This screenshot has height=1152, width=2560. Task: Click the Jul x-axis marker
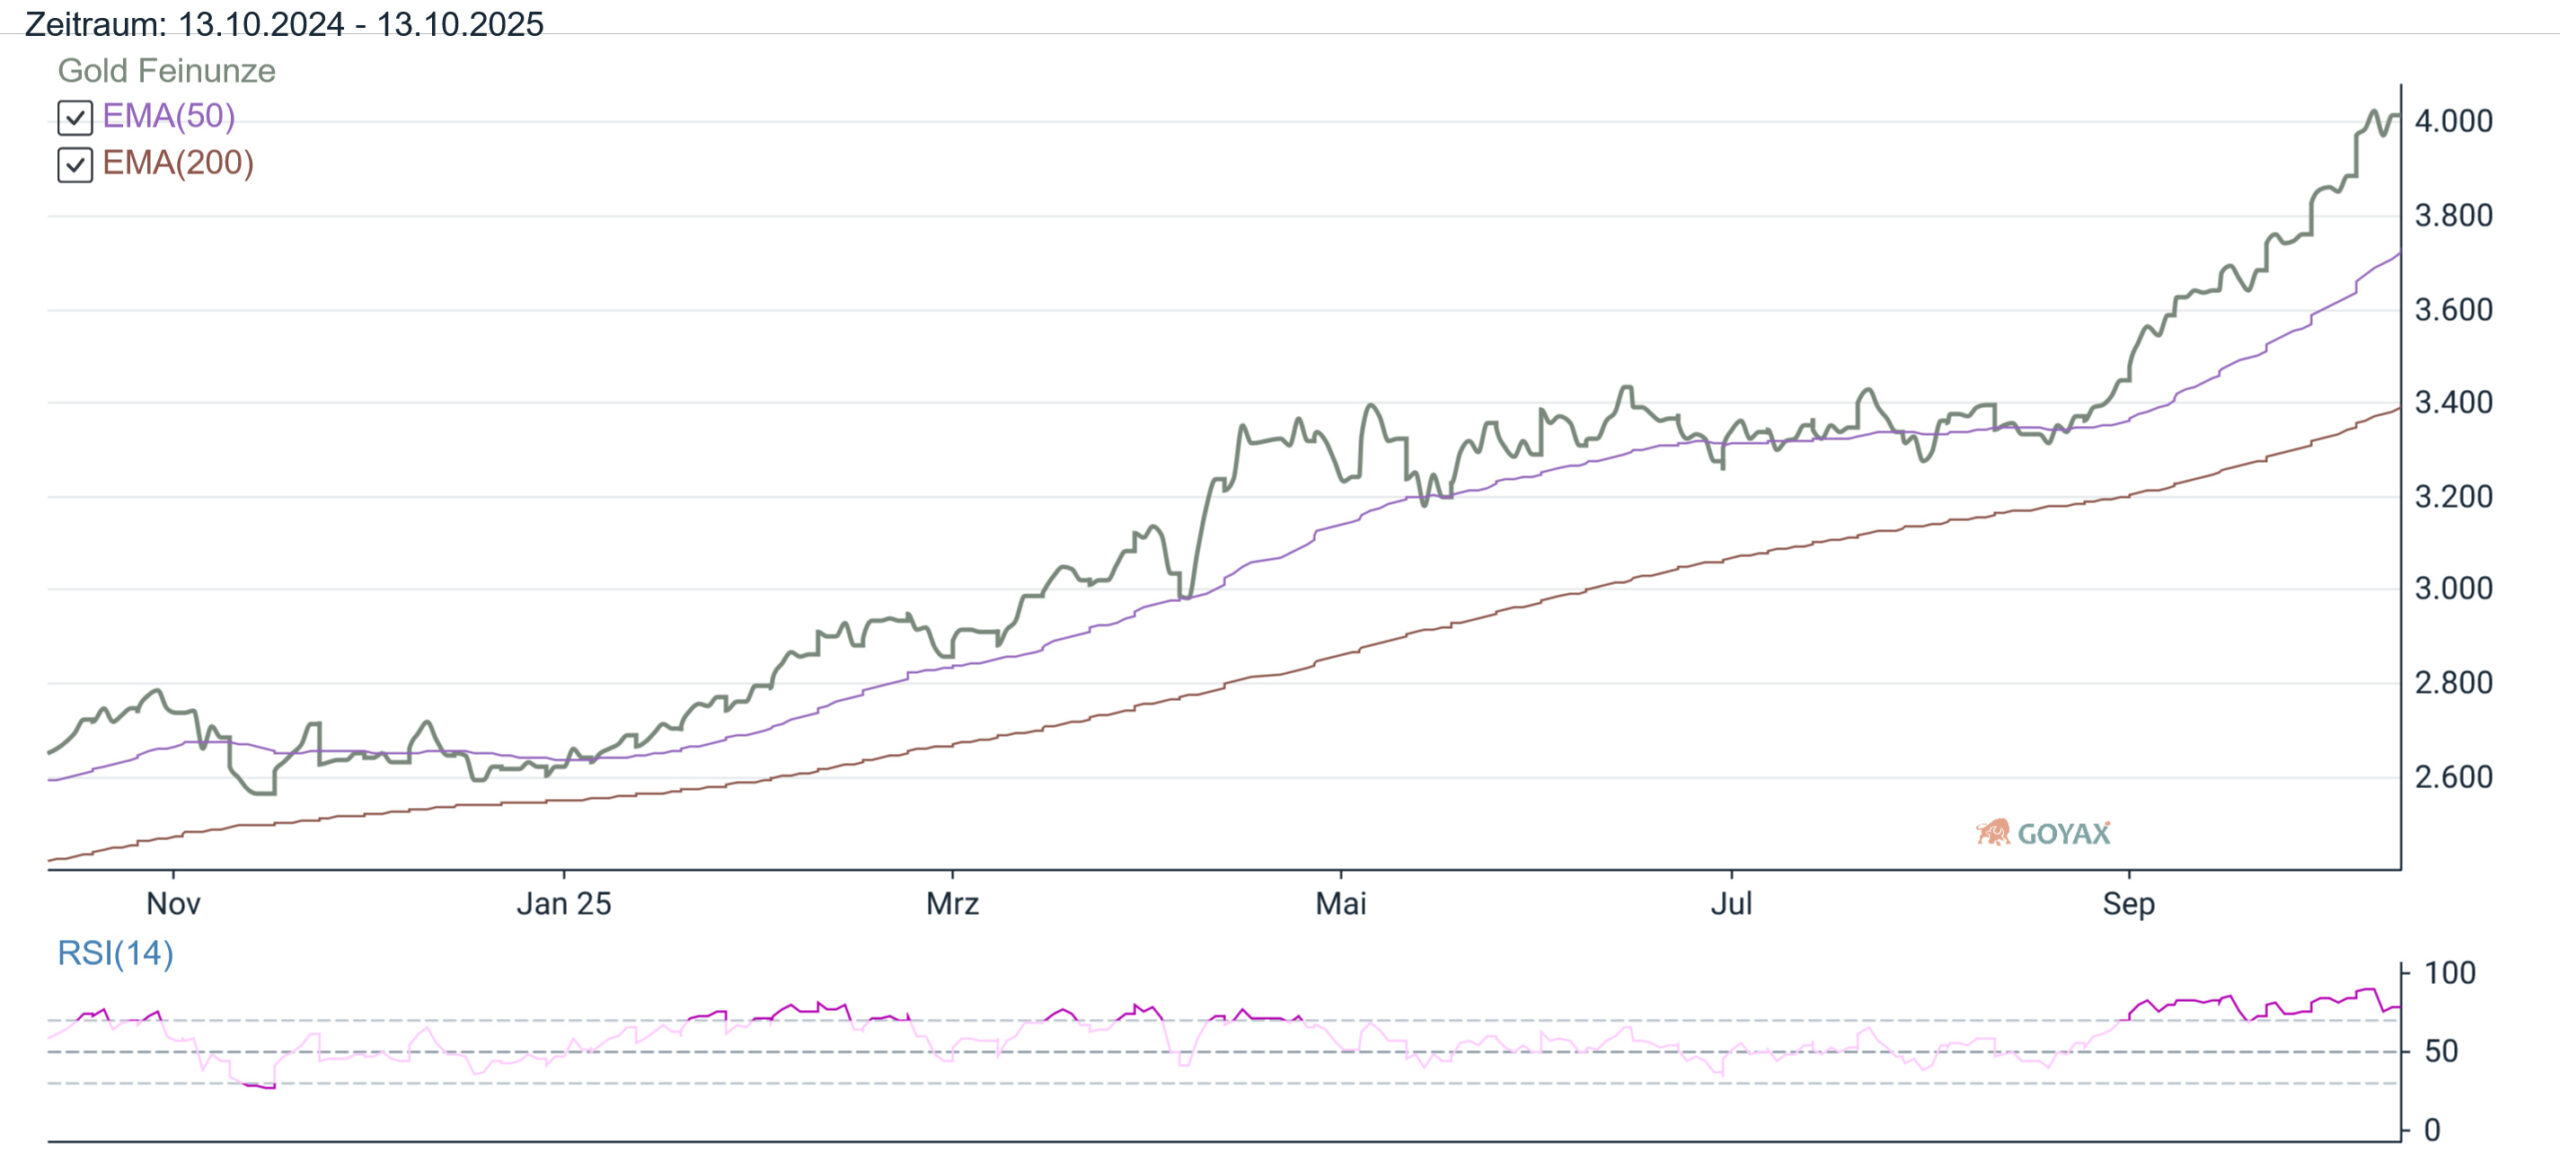point(1731,903)
